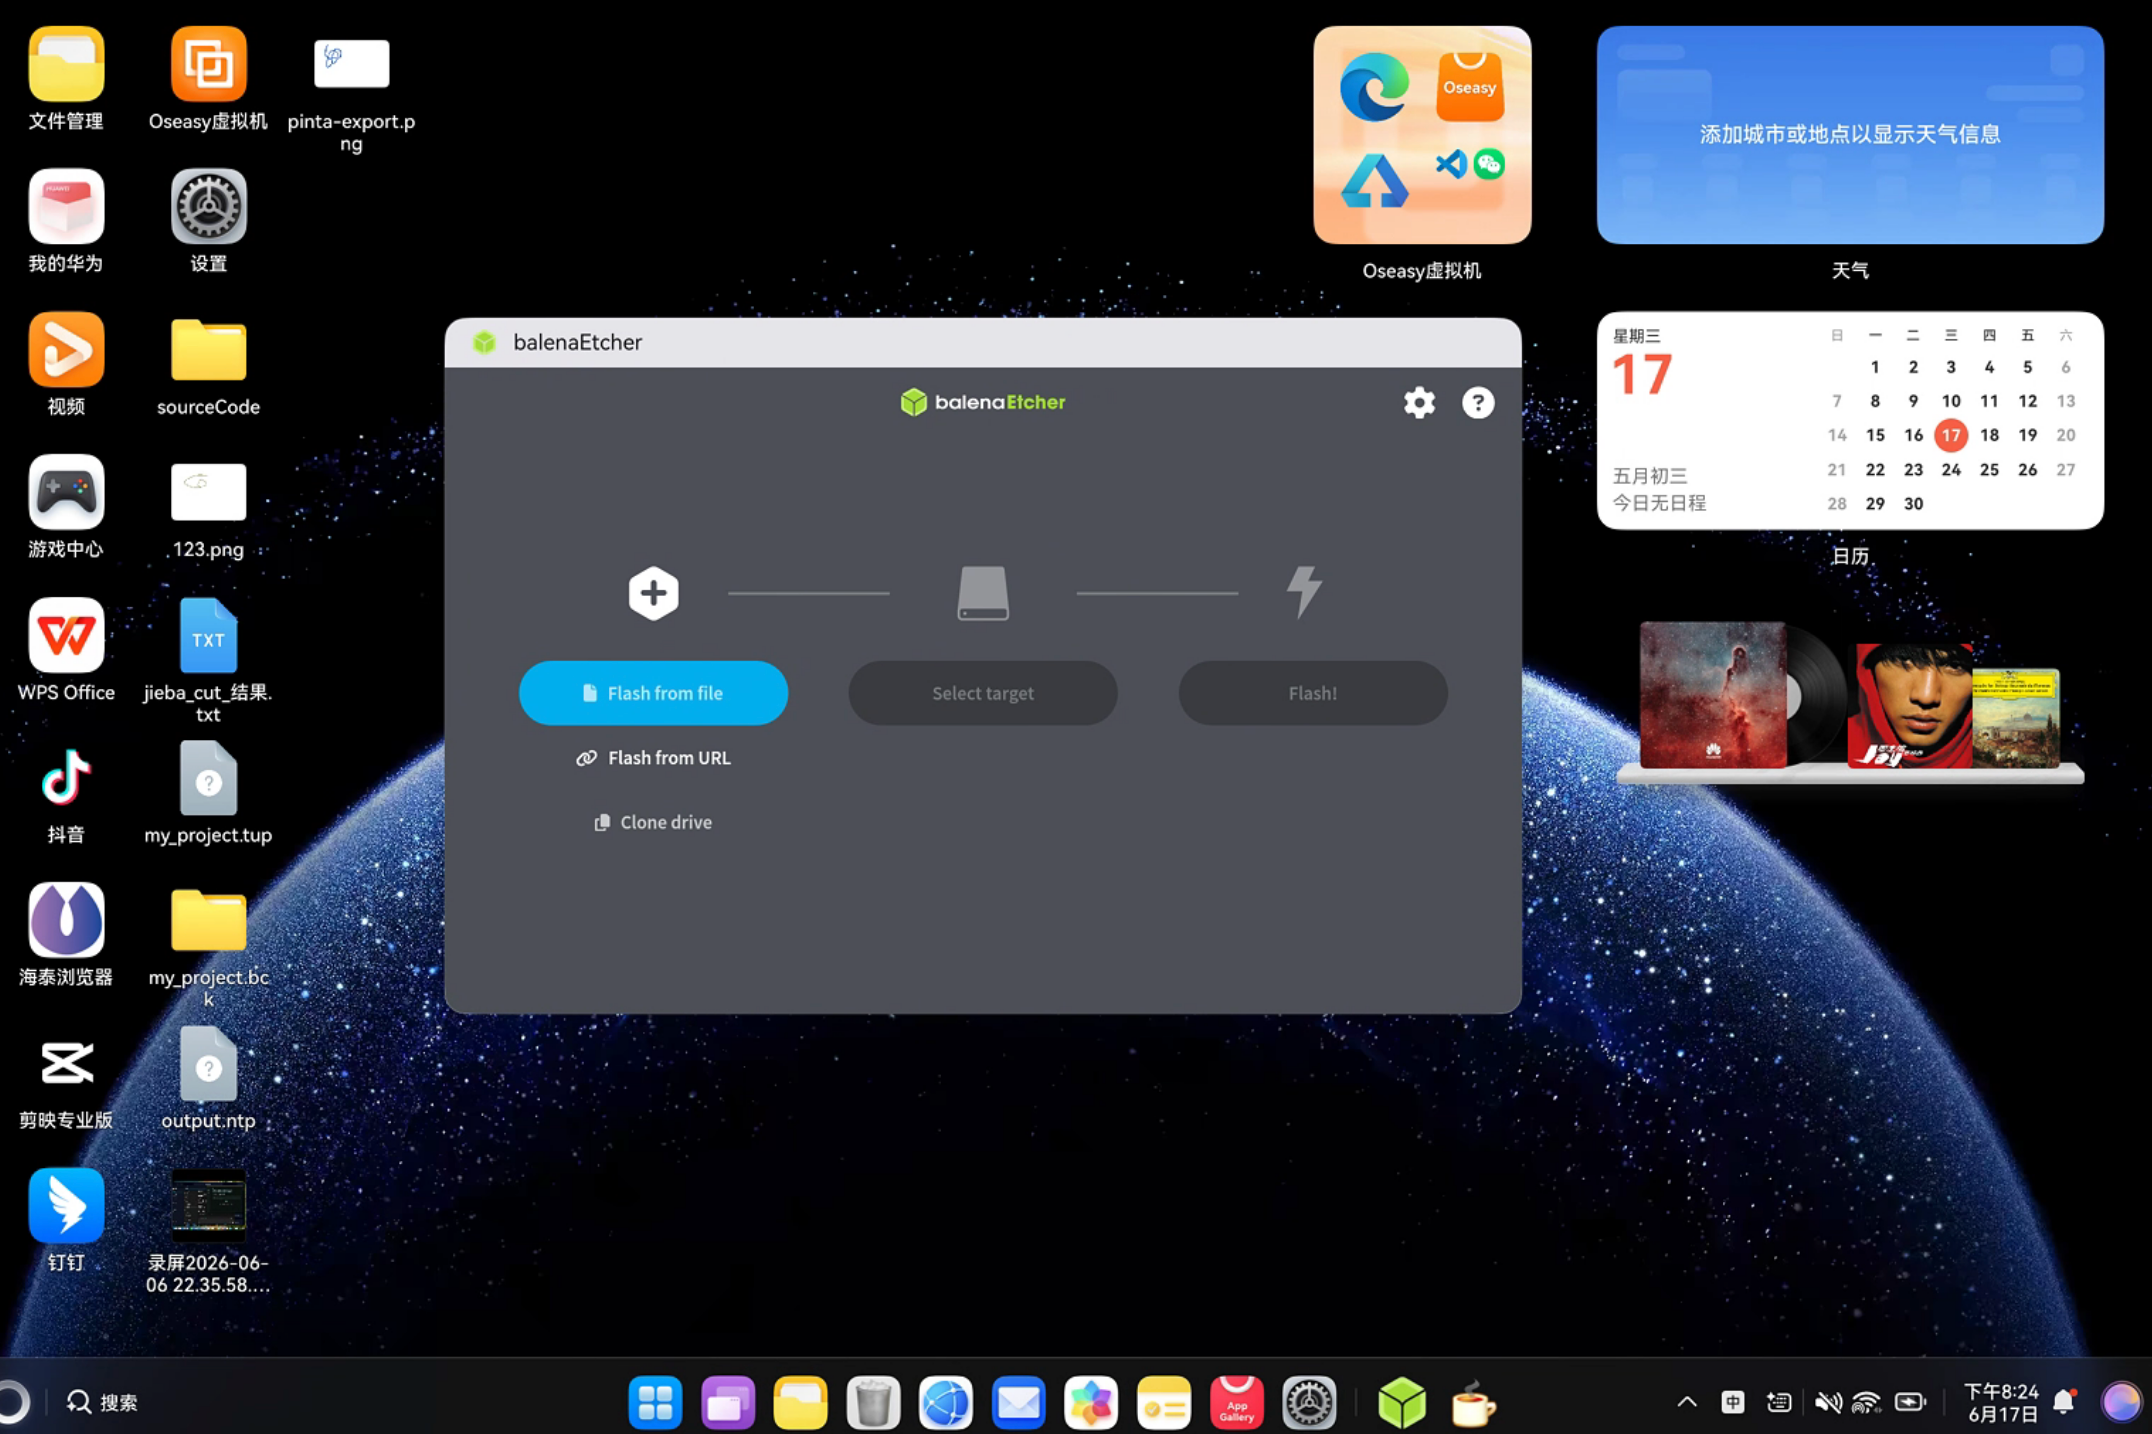Select 录屏2026-06-06 video file

(208, 1231)
